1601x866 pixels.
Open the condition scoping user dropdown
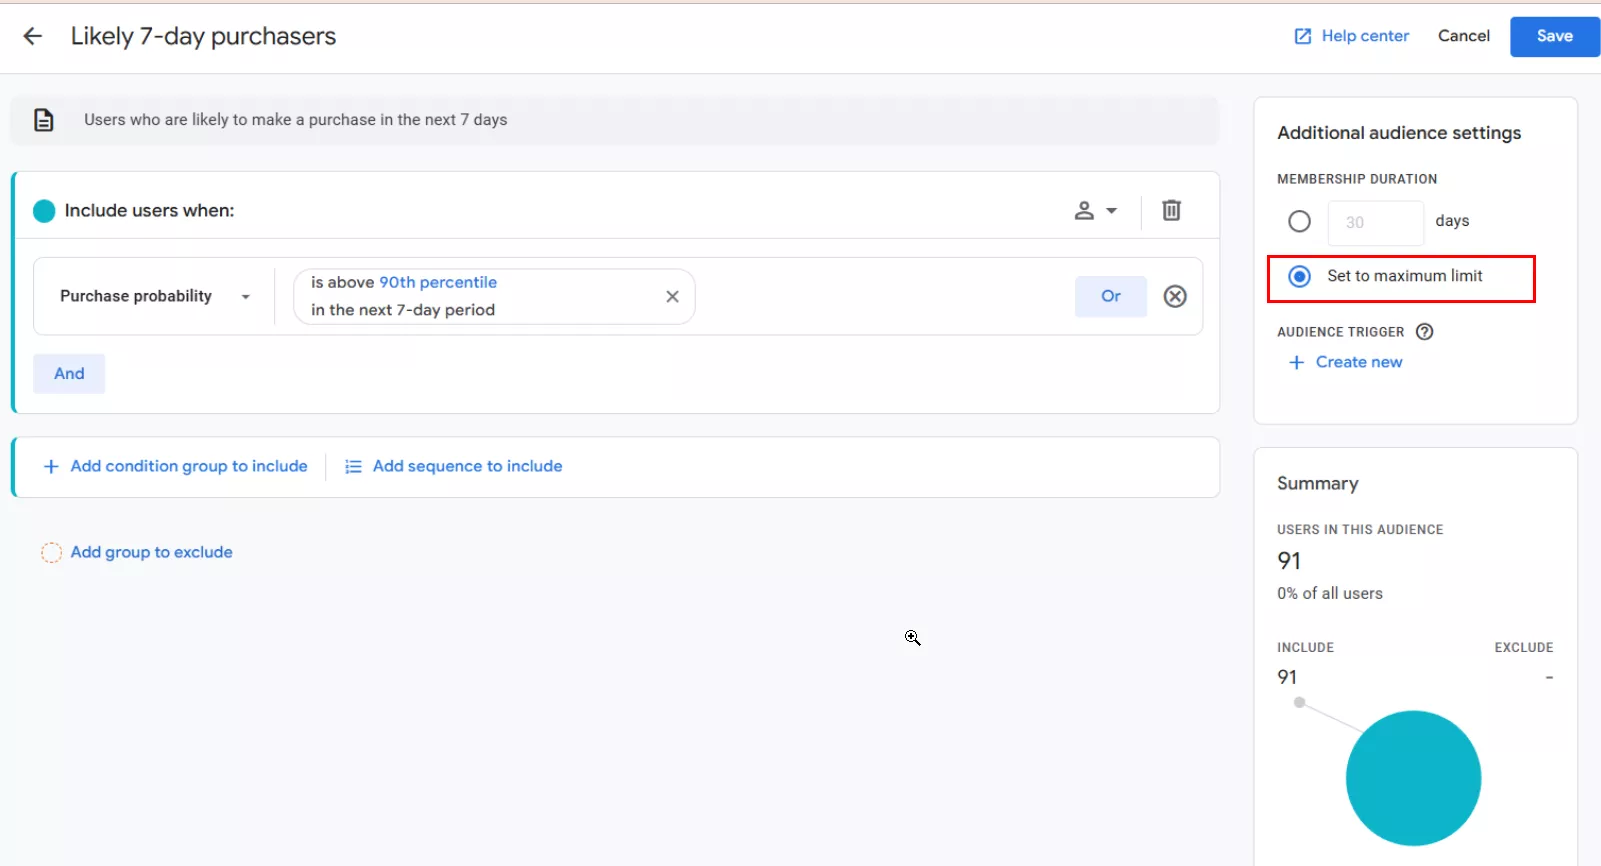pos(1095,210)
